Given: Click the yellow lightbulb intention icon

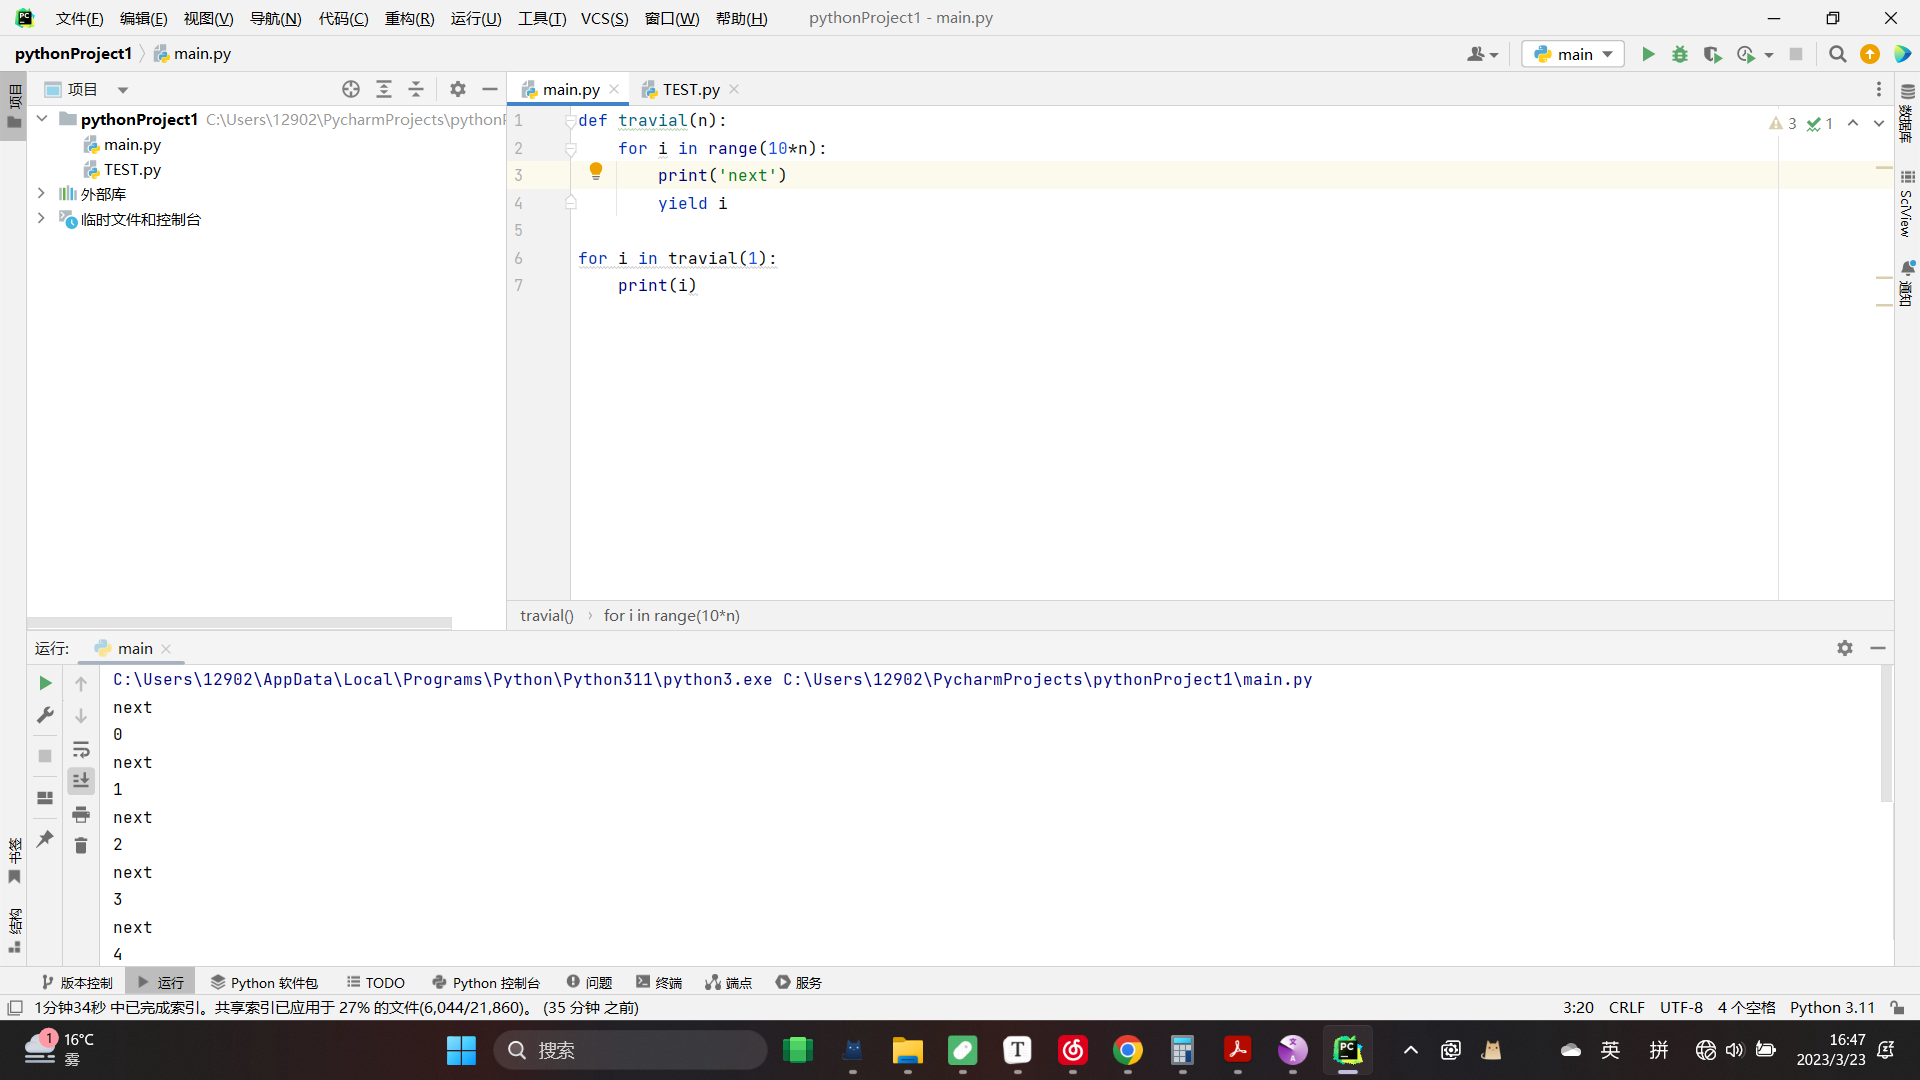Looking at the screenshot, I should (x=596, y=172).
